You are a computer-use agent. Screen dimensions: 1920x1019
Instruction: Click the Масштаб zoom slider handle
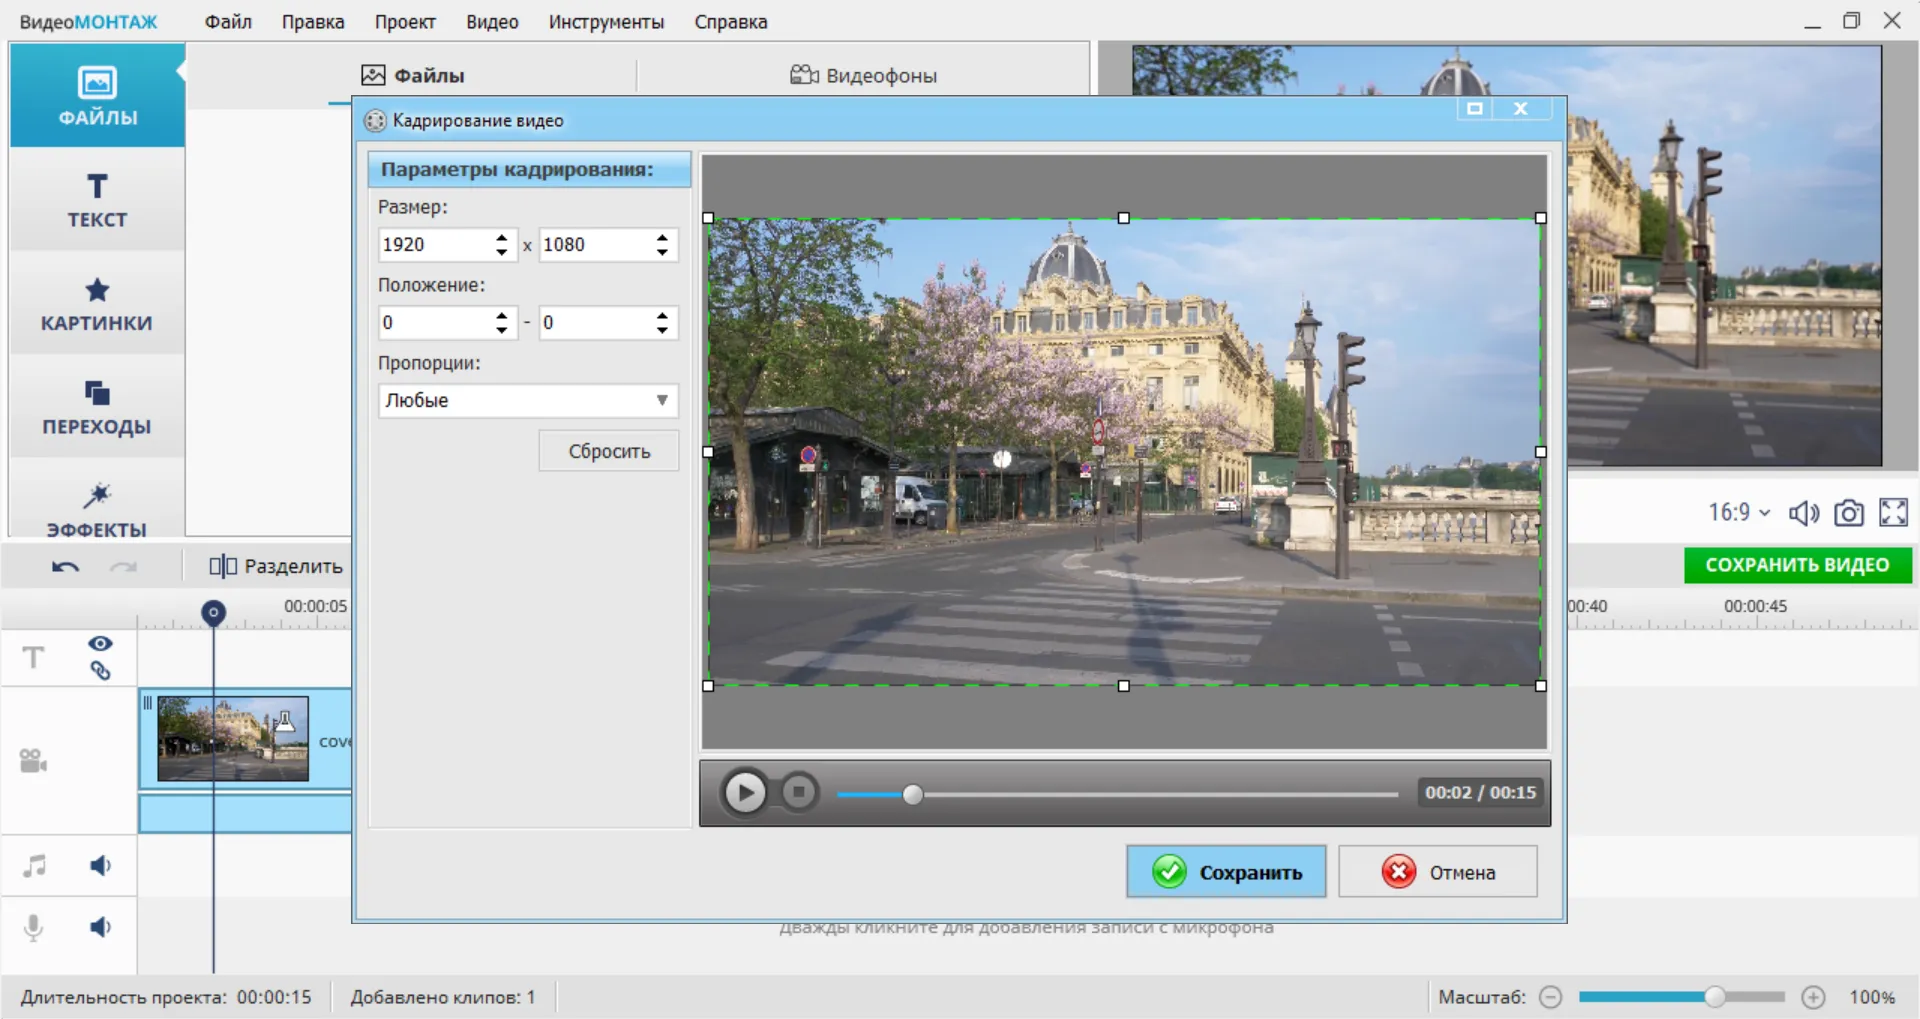(1715, 997)
